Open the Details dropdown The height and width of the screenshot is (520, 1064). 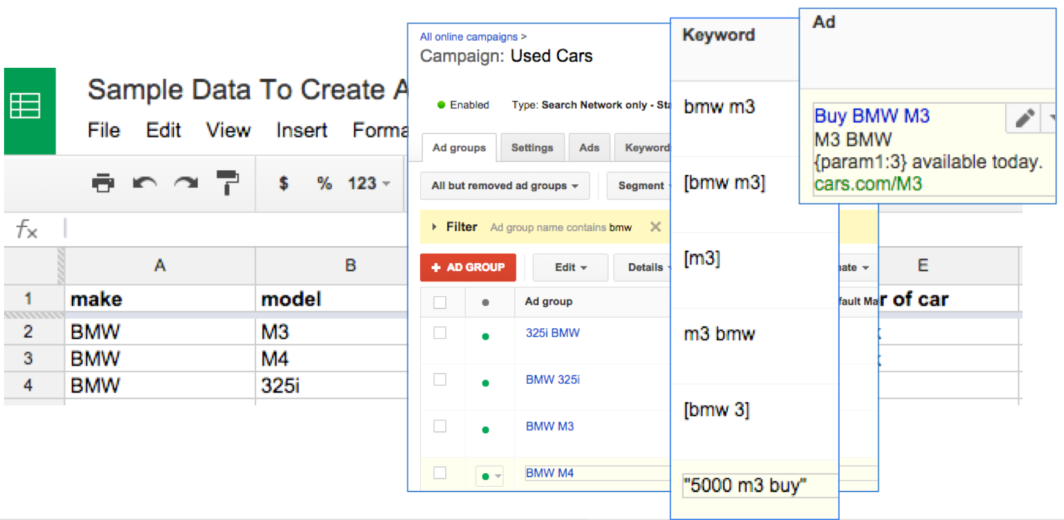click(x=643, y=267)
